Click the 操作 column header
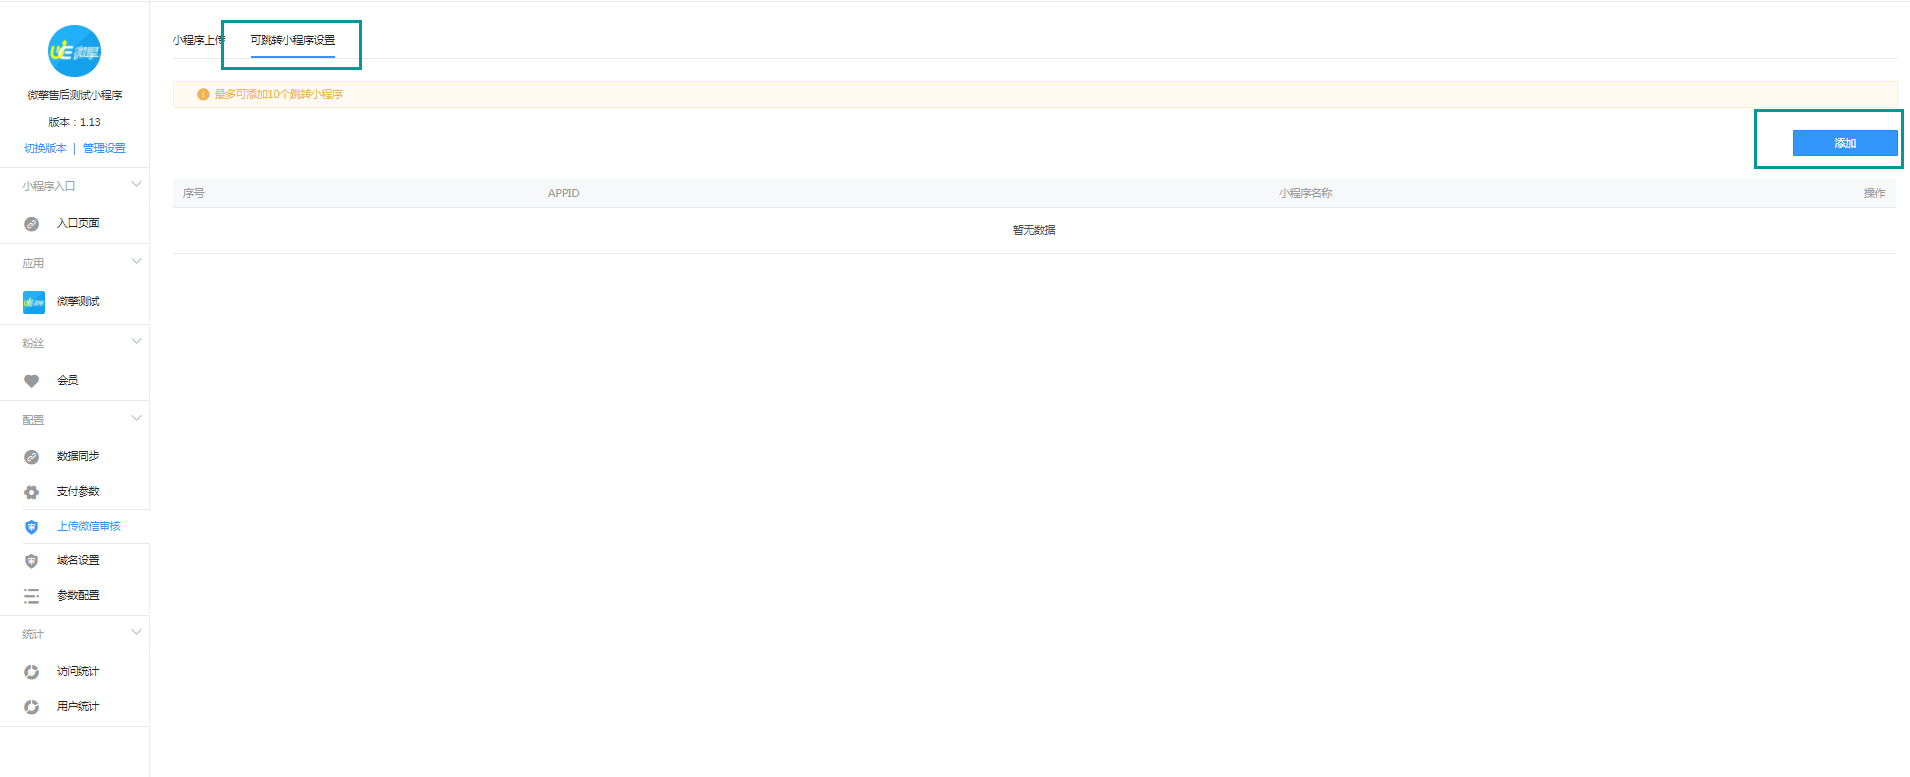 1874,193
